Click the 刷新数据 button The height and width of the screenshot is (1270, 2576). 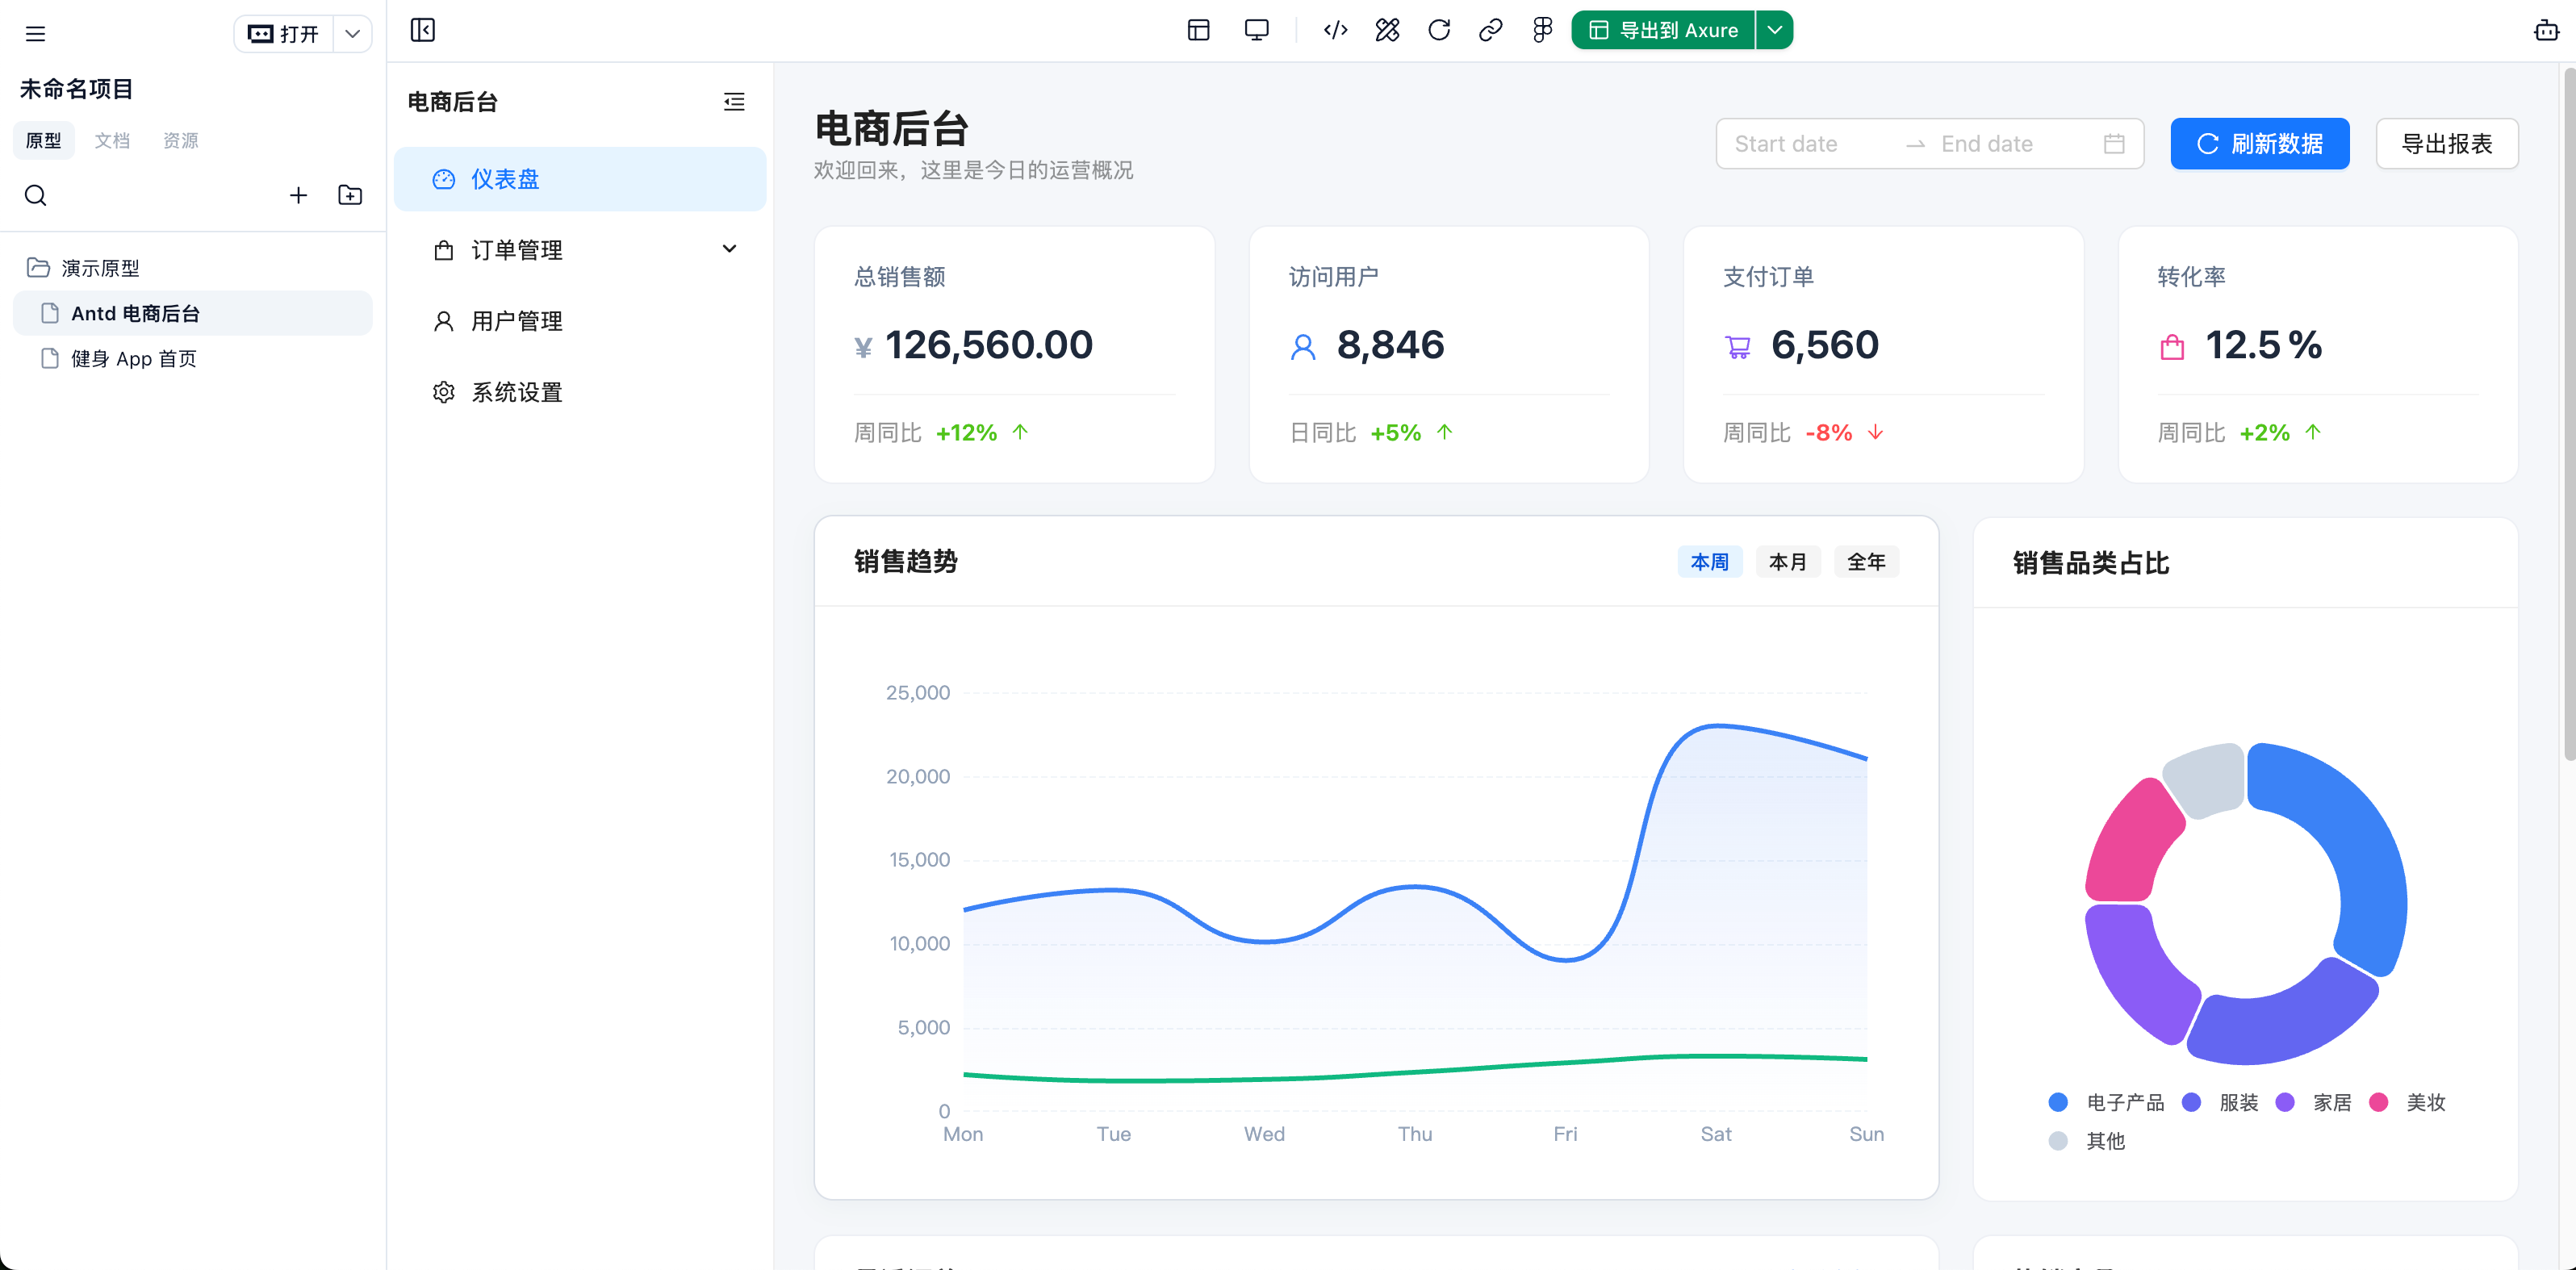tap(2260, 144)
